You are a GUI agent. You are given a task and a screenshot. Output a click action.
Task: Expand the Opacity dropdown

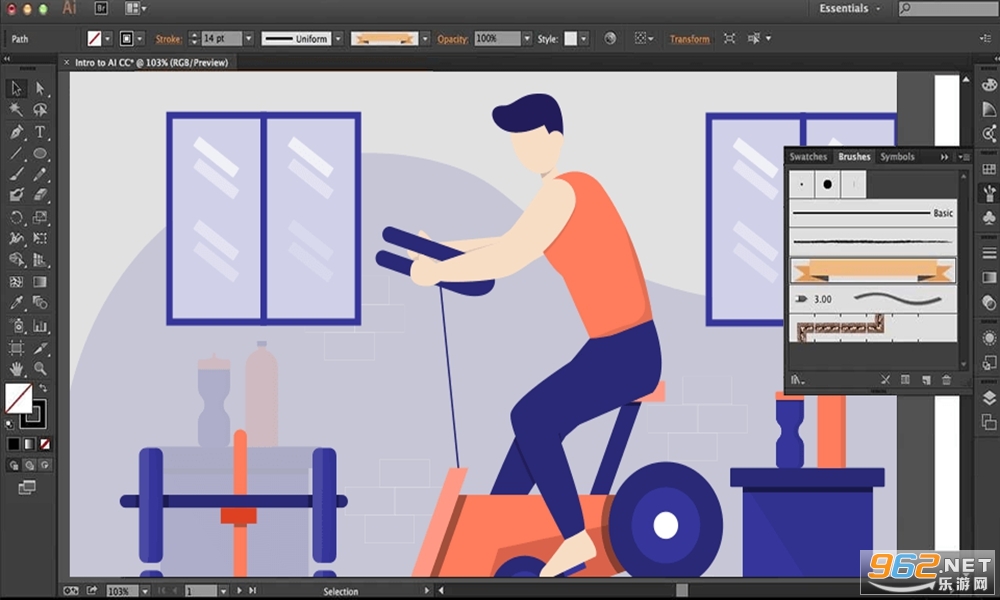(x=527, y=39)
